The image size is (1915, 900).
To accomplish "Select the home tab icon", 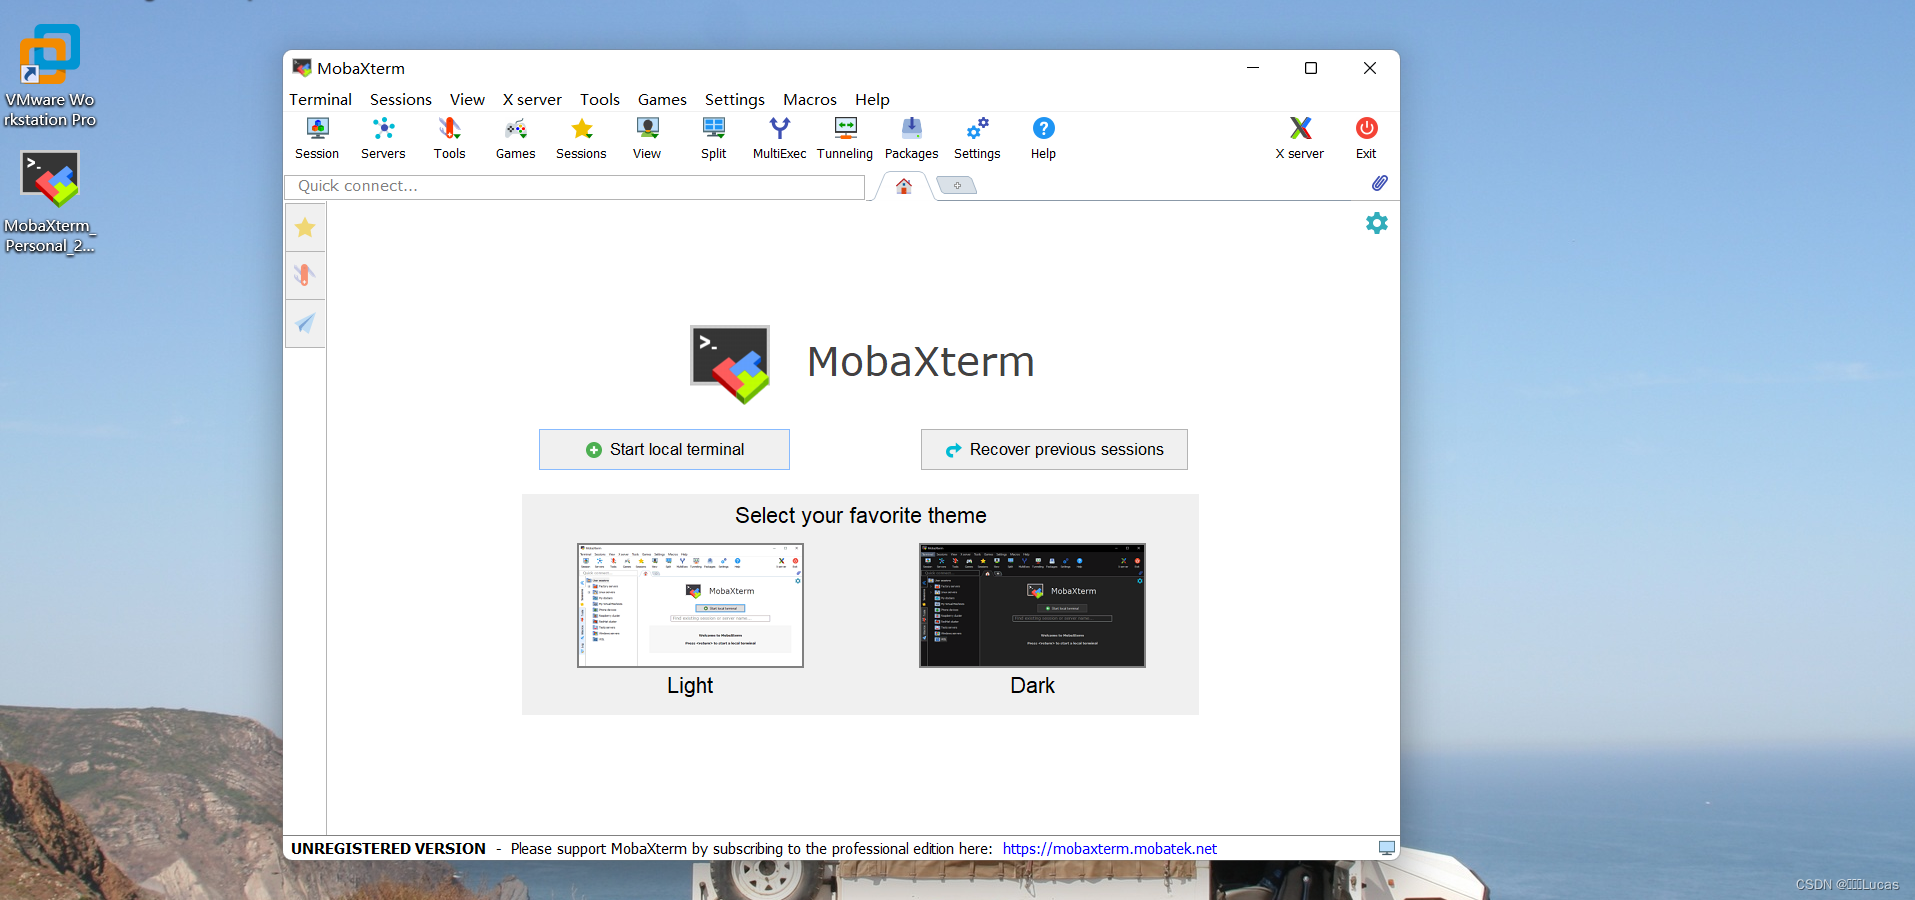I will 904,186.
